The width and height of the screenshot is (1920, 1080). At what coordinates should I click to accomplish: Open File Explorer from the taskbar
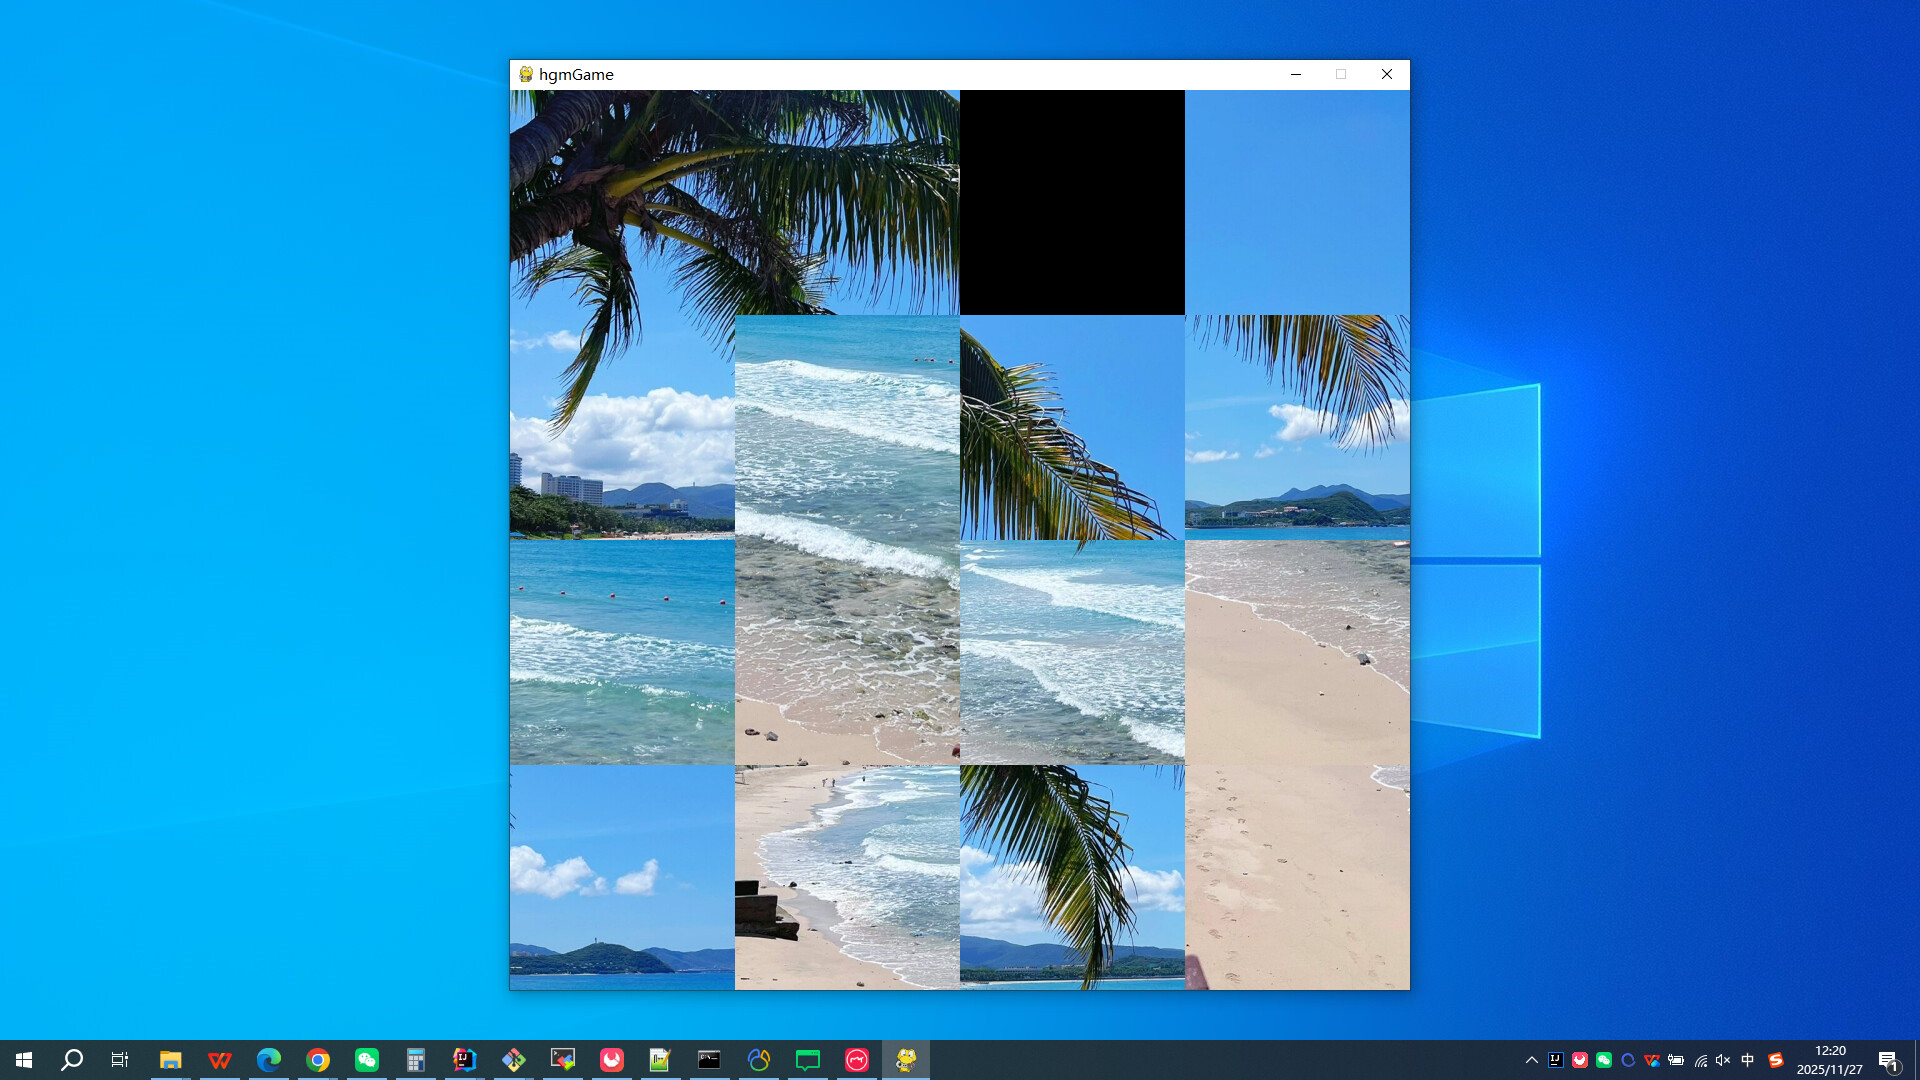pyautogui.click(x=170, y=1060)
